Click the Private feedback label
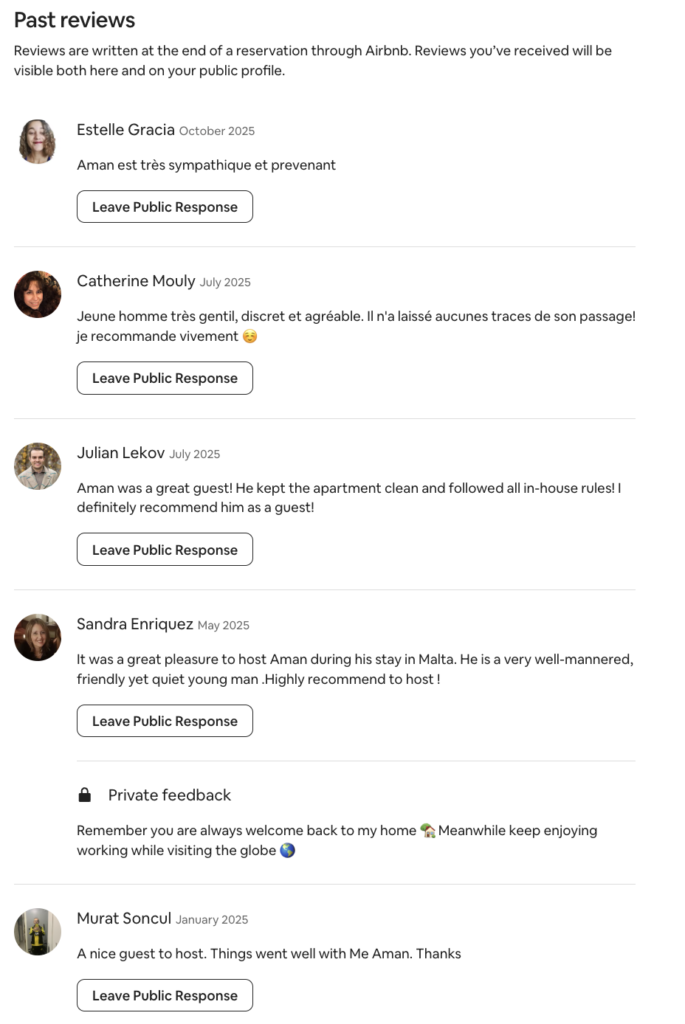The width and height of the screenshot is (685, 1024). (x=169, y=795)
